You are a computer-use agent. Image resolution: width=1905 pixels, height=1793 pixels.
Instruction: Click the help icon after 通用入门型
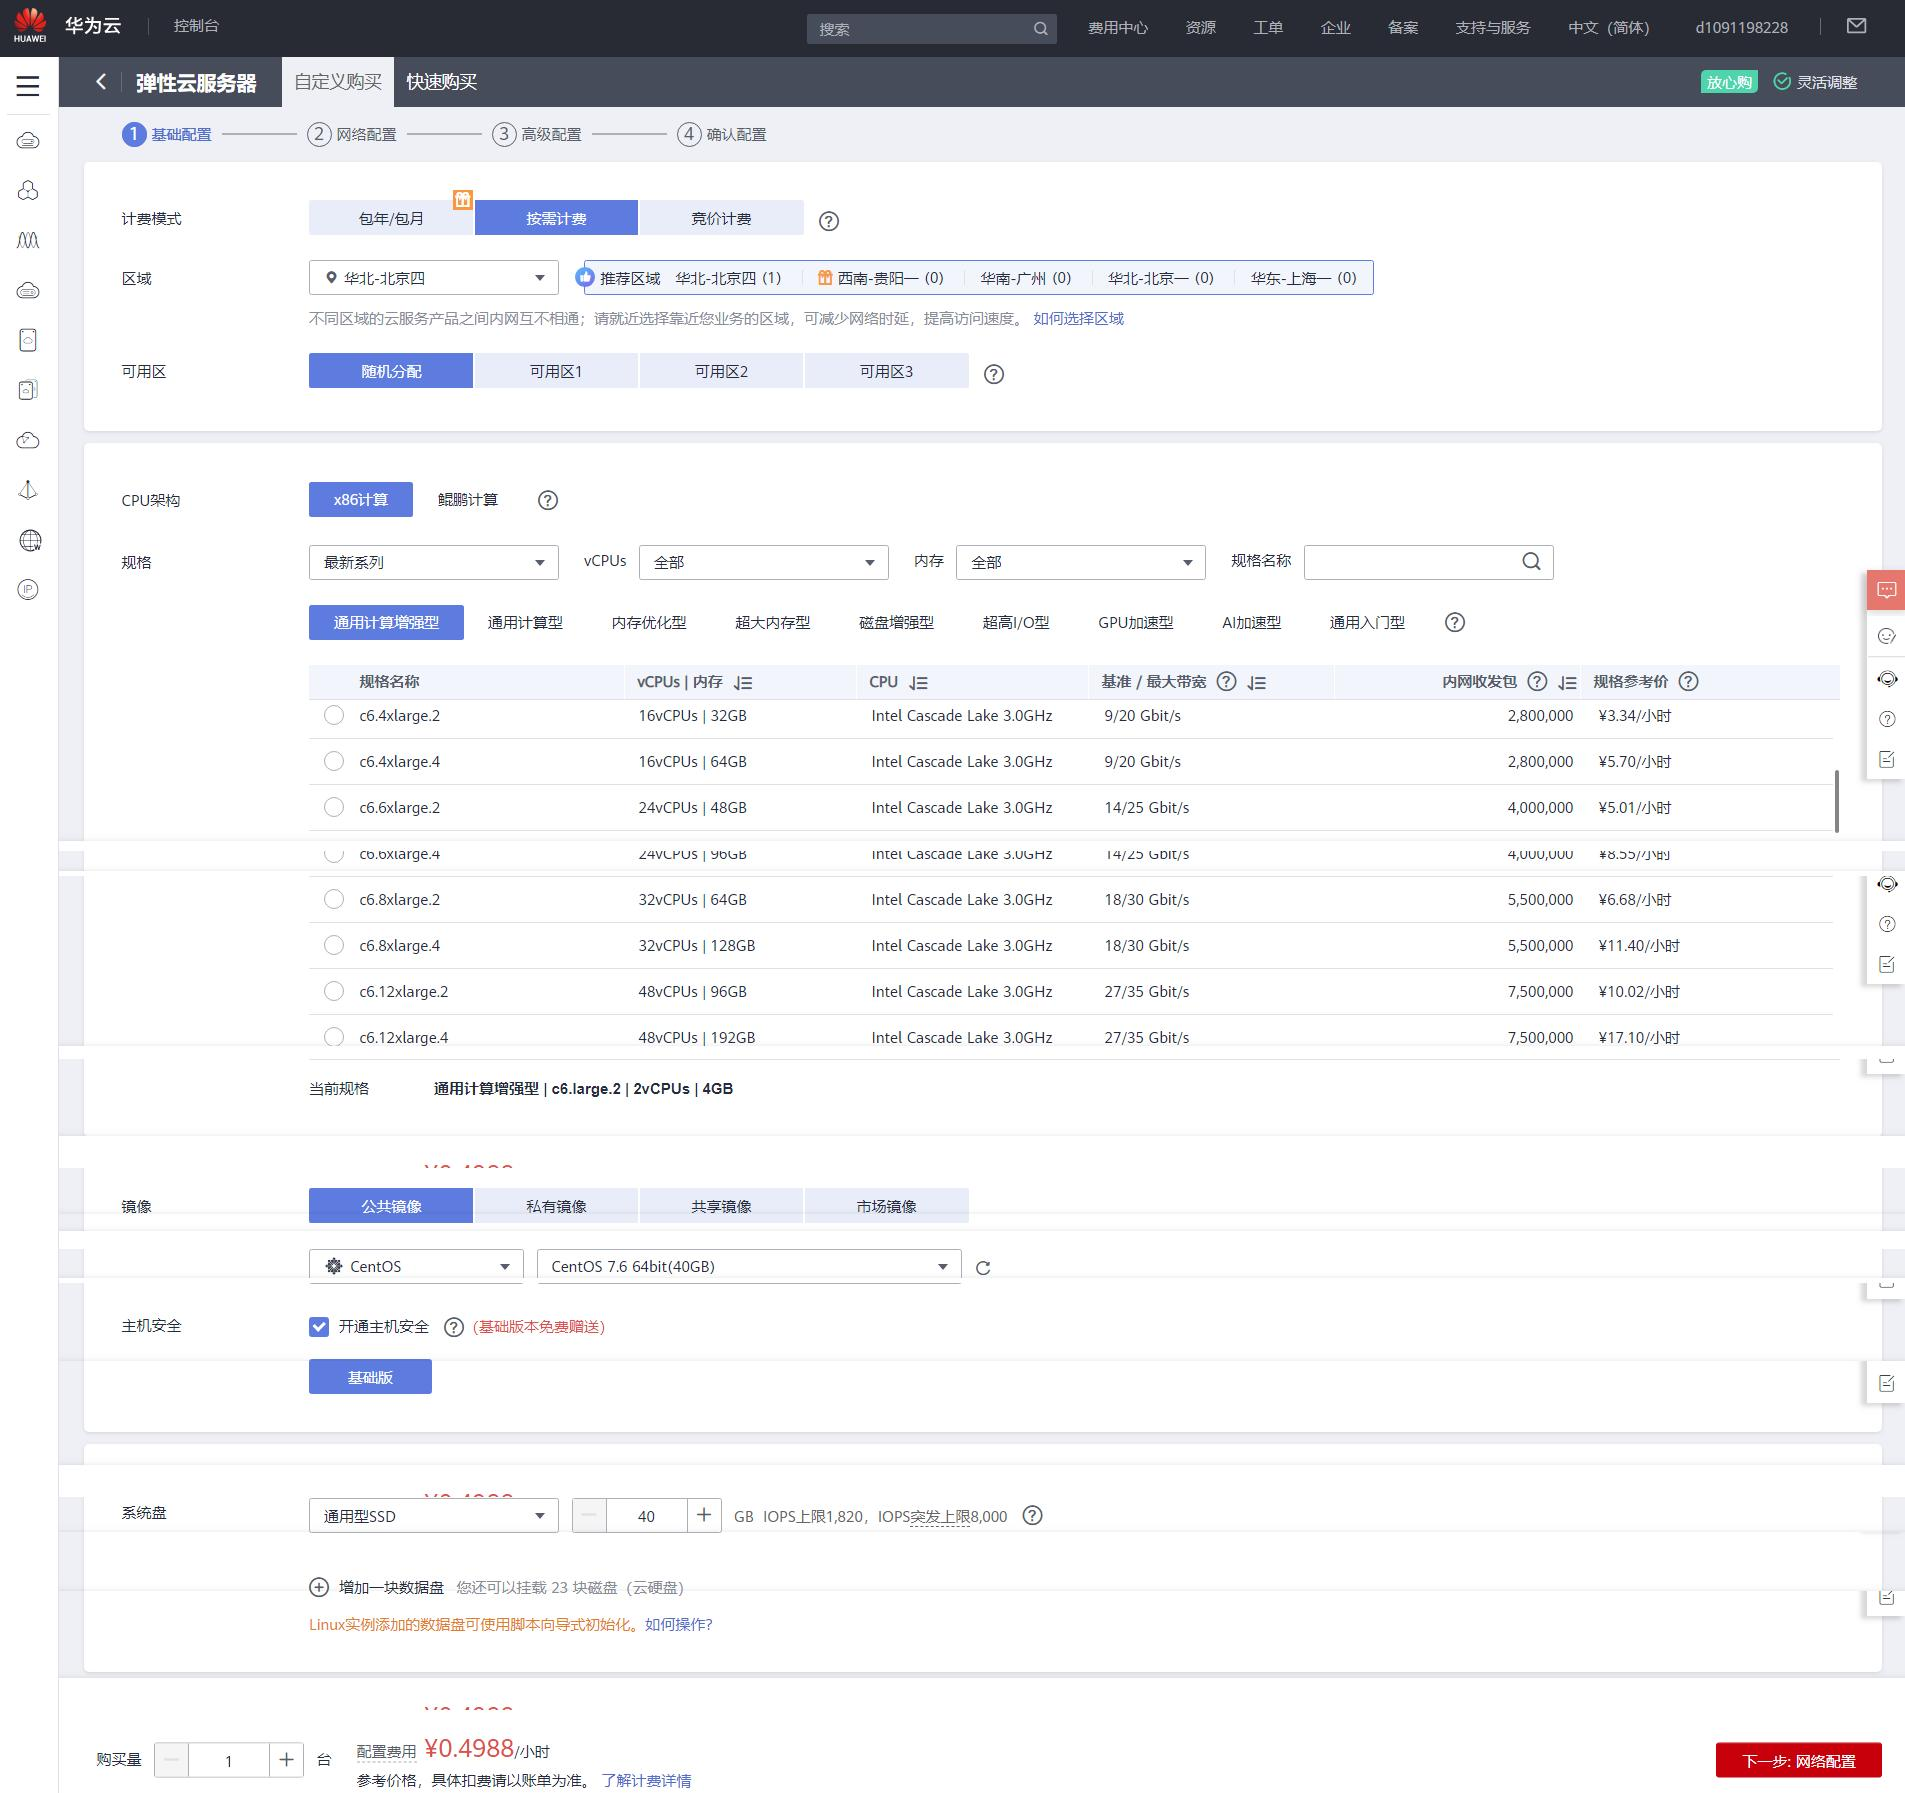pyautogui.click(x=1455, y=623)
